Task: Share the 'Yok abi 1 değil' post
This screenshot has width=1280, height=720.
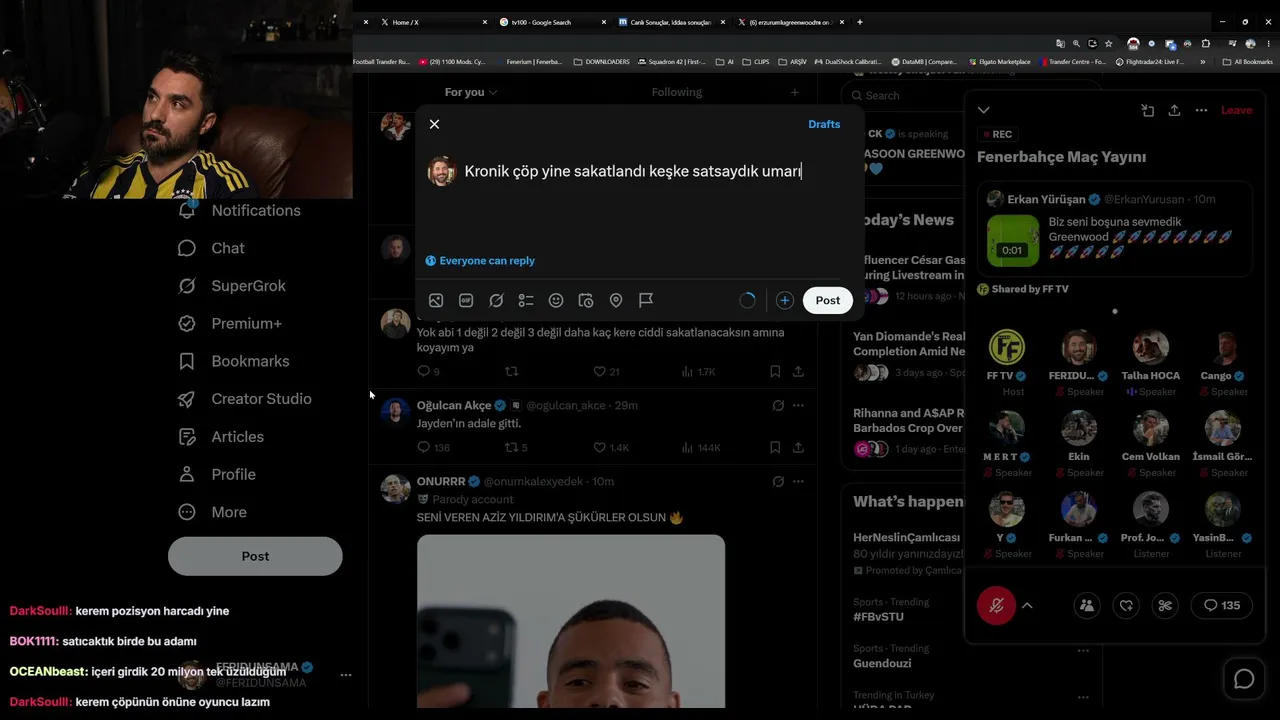Action: [798, 371]
